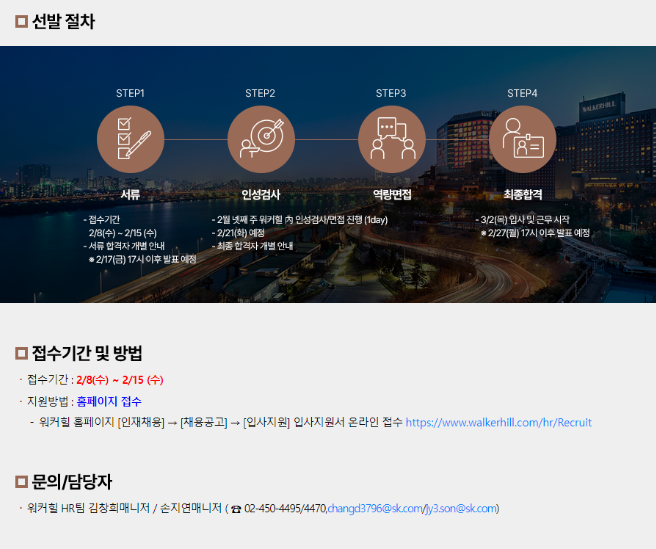Image resolution: width=656 pixels, height=549 pixels.
Task: Click the blue 홈페이지 접수 text
Action: (x=109, y=402)
